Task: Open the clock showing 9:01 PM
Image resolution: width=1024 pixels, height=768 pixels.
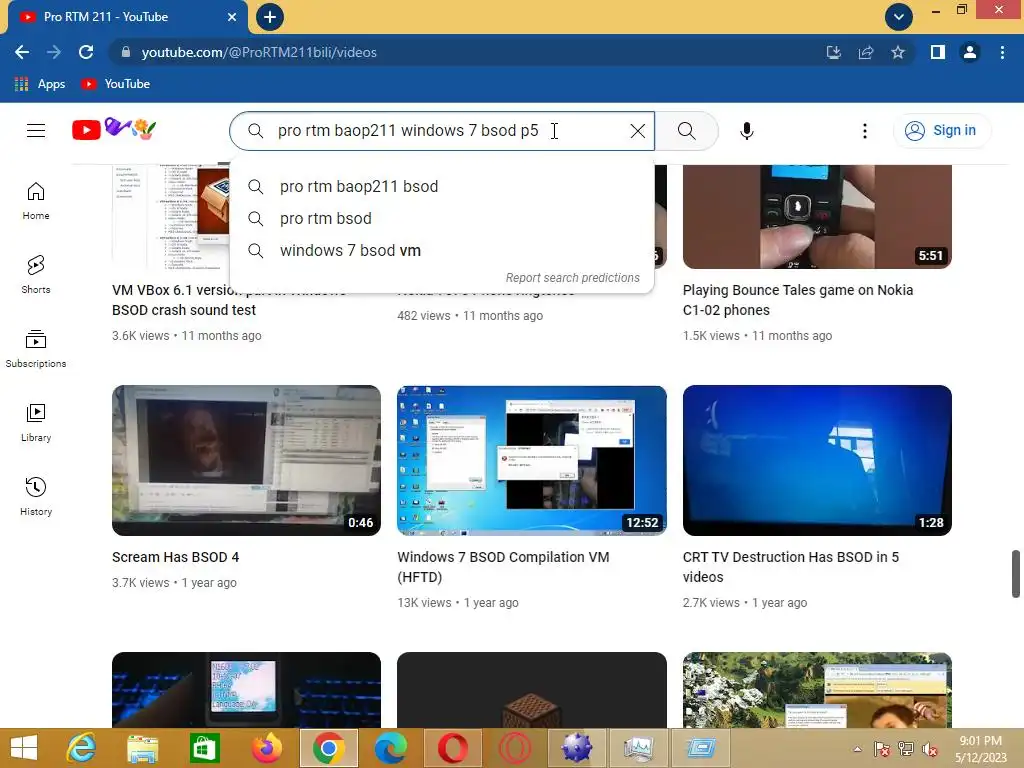Action: [x=980, y=749]
